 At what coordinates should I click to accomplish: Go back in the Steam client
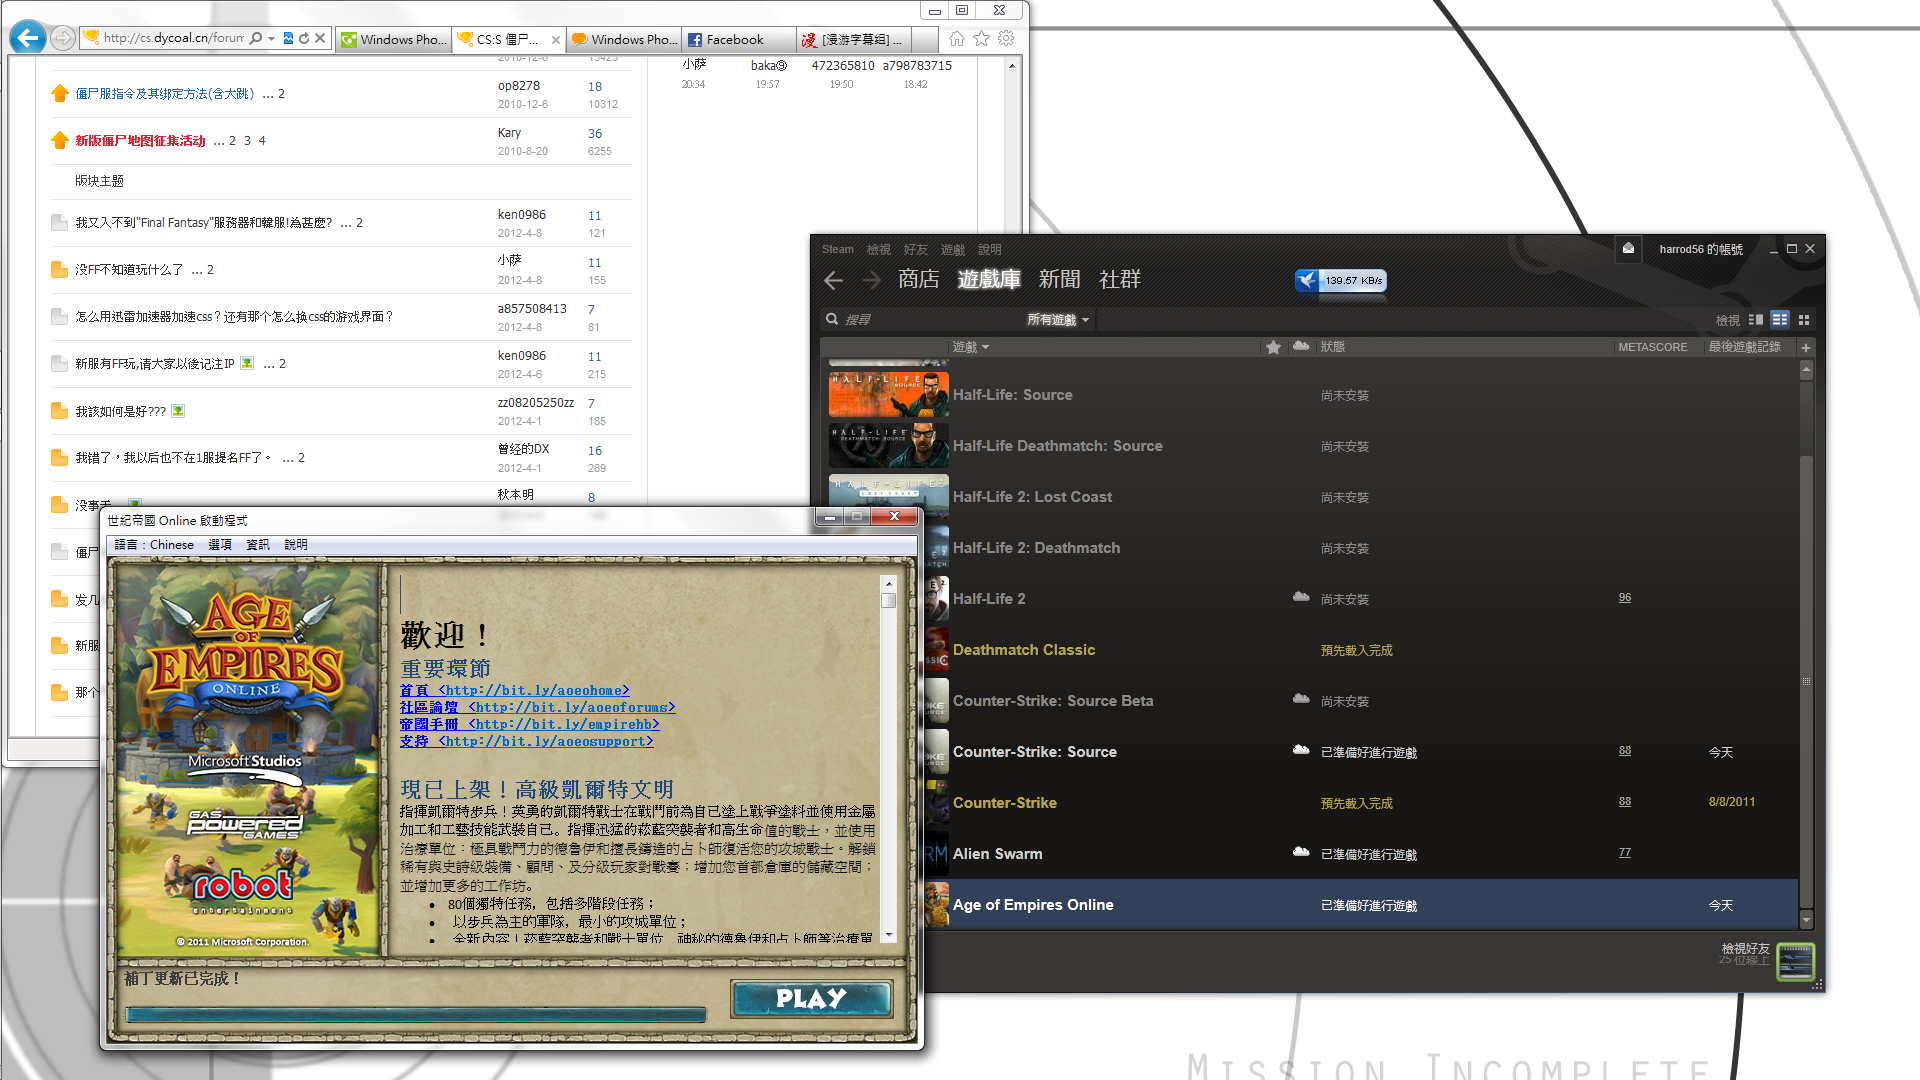(834, 280)
